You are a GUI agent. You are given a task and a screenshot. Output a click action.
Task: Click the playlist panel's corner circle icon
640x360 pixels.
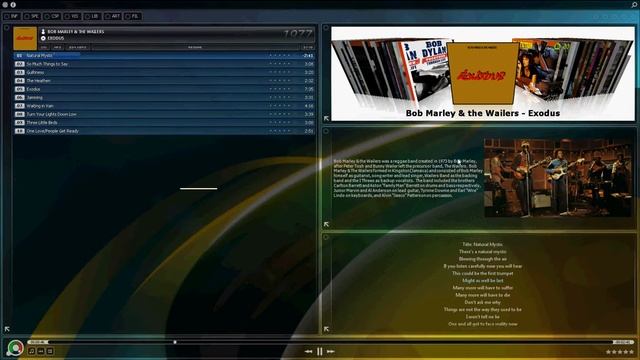[7, 28]
